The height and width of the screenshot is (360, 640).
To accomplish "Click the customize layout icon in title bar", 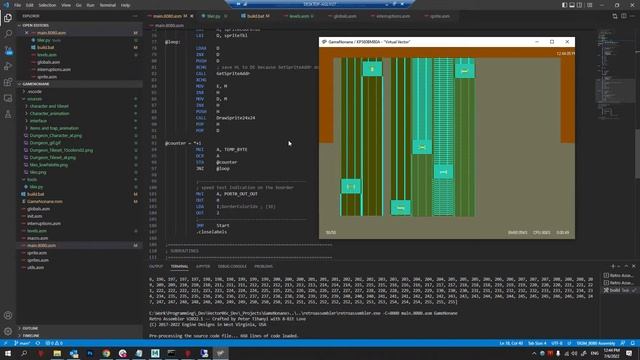I will [x=589, y=5].
